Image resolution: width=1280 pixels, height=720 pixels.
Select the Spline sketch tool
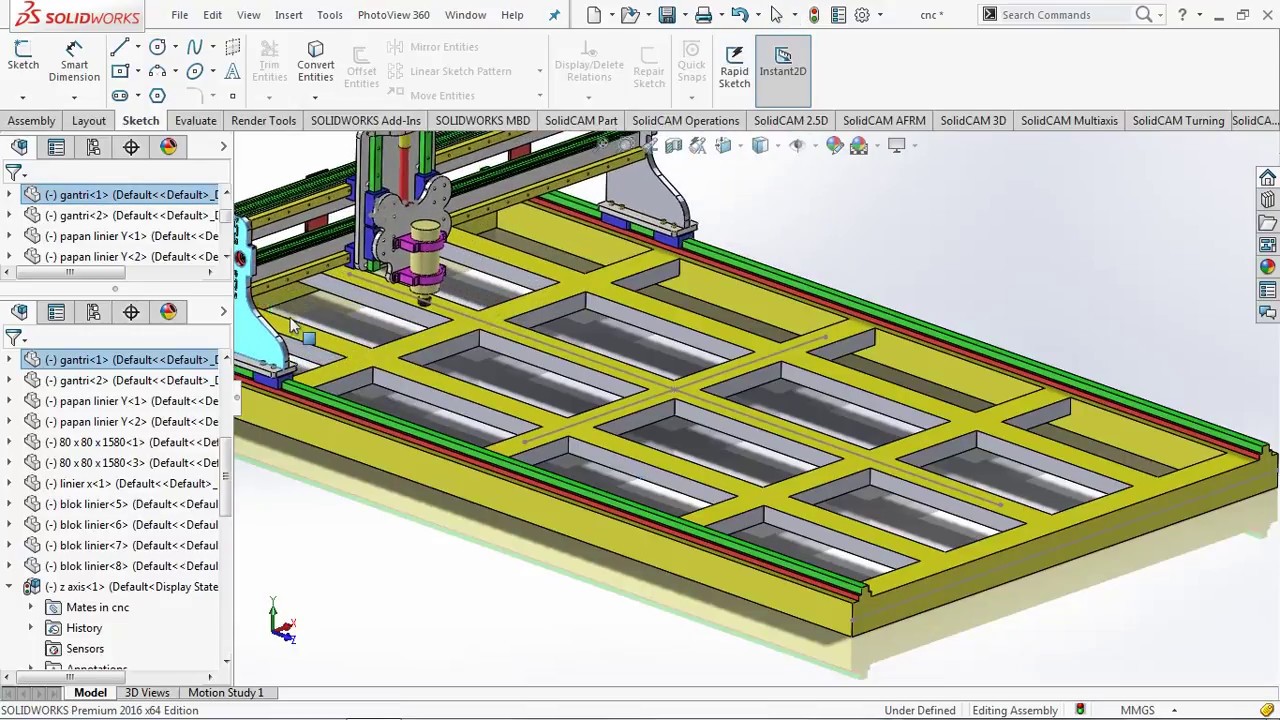(x=195, y=47)
